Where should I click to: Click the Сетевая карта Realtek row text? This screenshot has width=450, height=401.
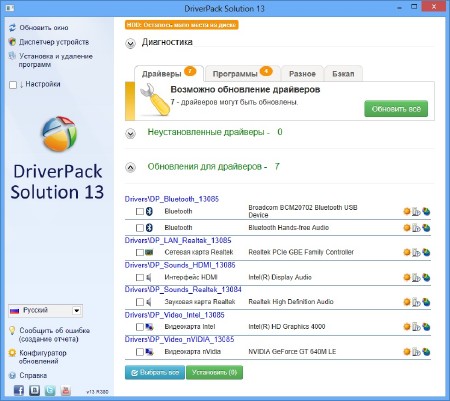tap(199, 252)
